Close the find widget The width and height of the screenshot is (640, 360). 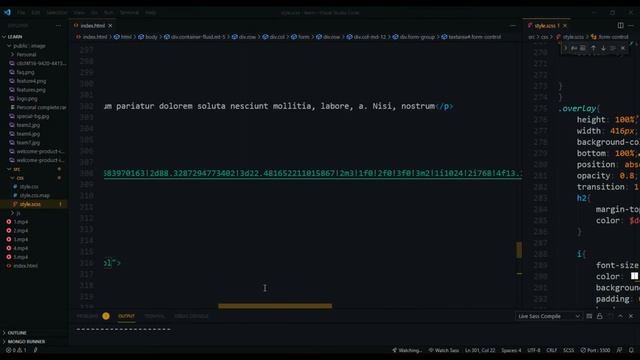623,48
